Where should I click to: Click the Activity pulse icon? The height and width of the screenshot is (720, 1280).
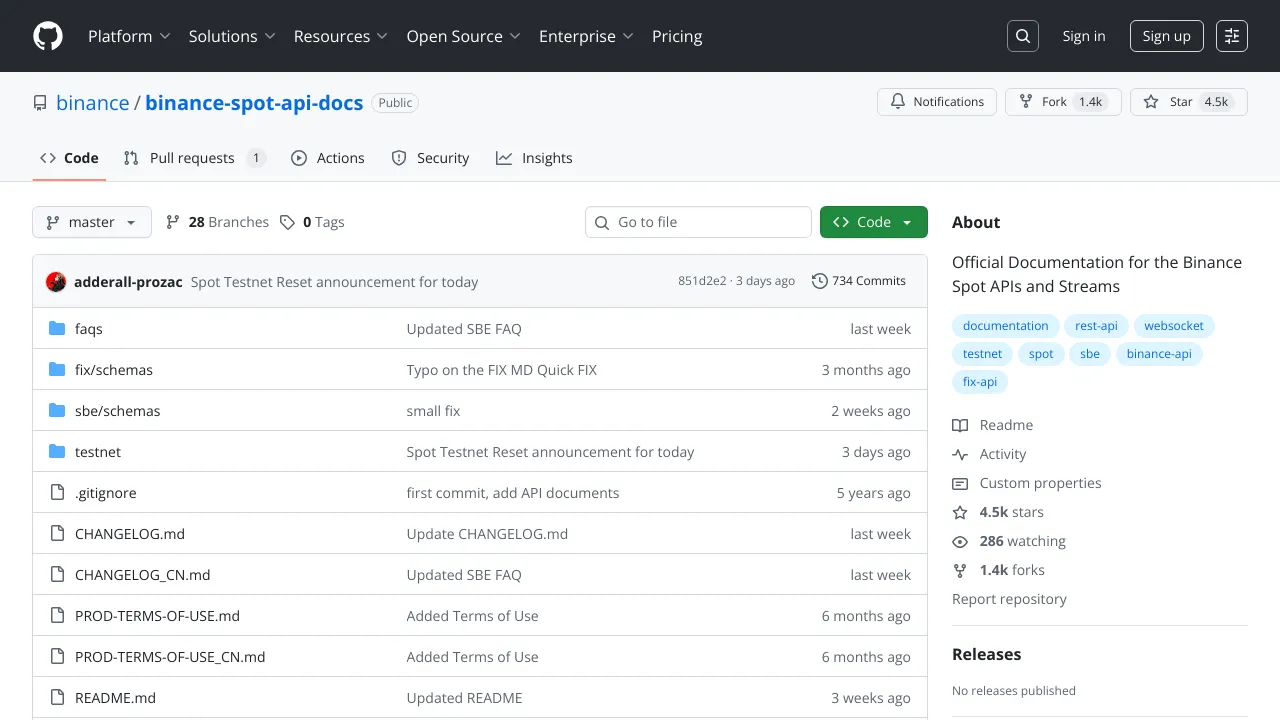(960, 454)
